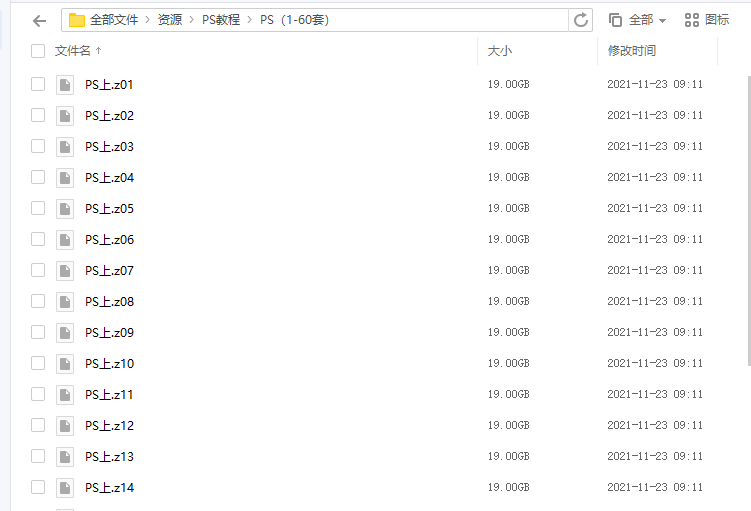Click the file icon of PS上.z11

[65, 395]
